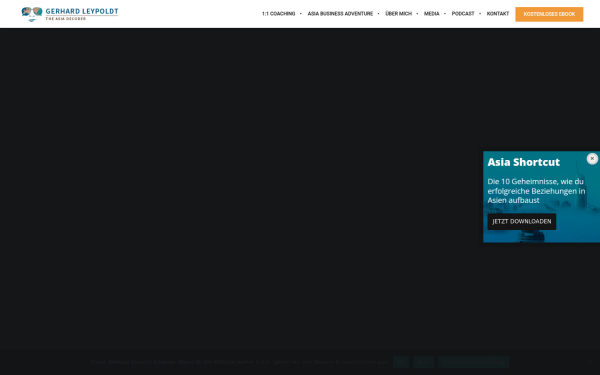Click the Asia Shortcut heading
This screenshot has width=600, height=375.
tap(523, 162)
